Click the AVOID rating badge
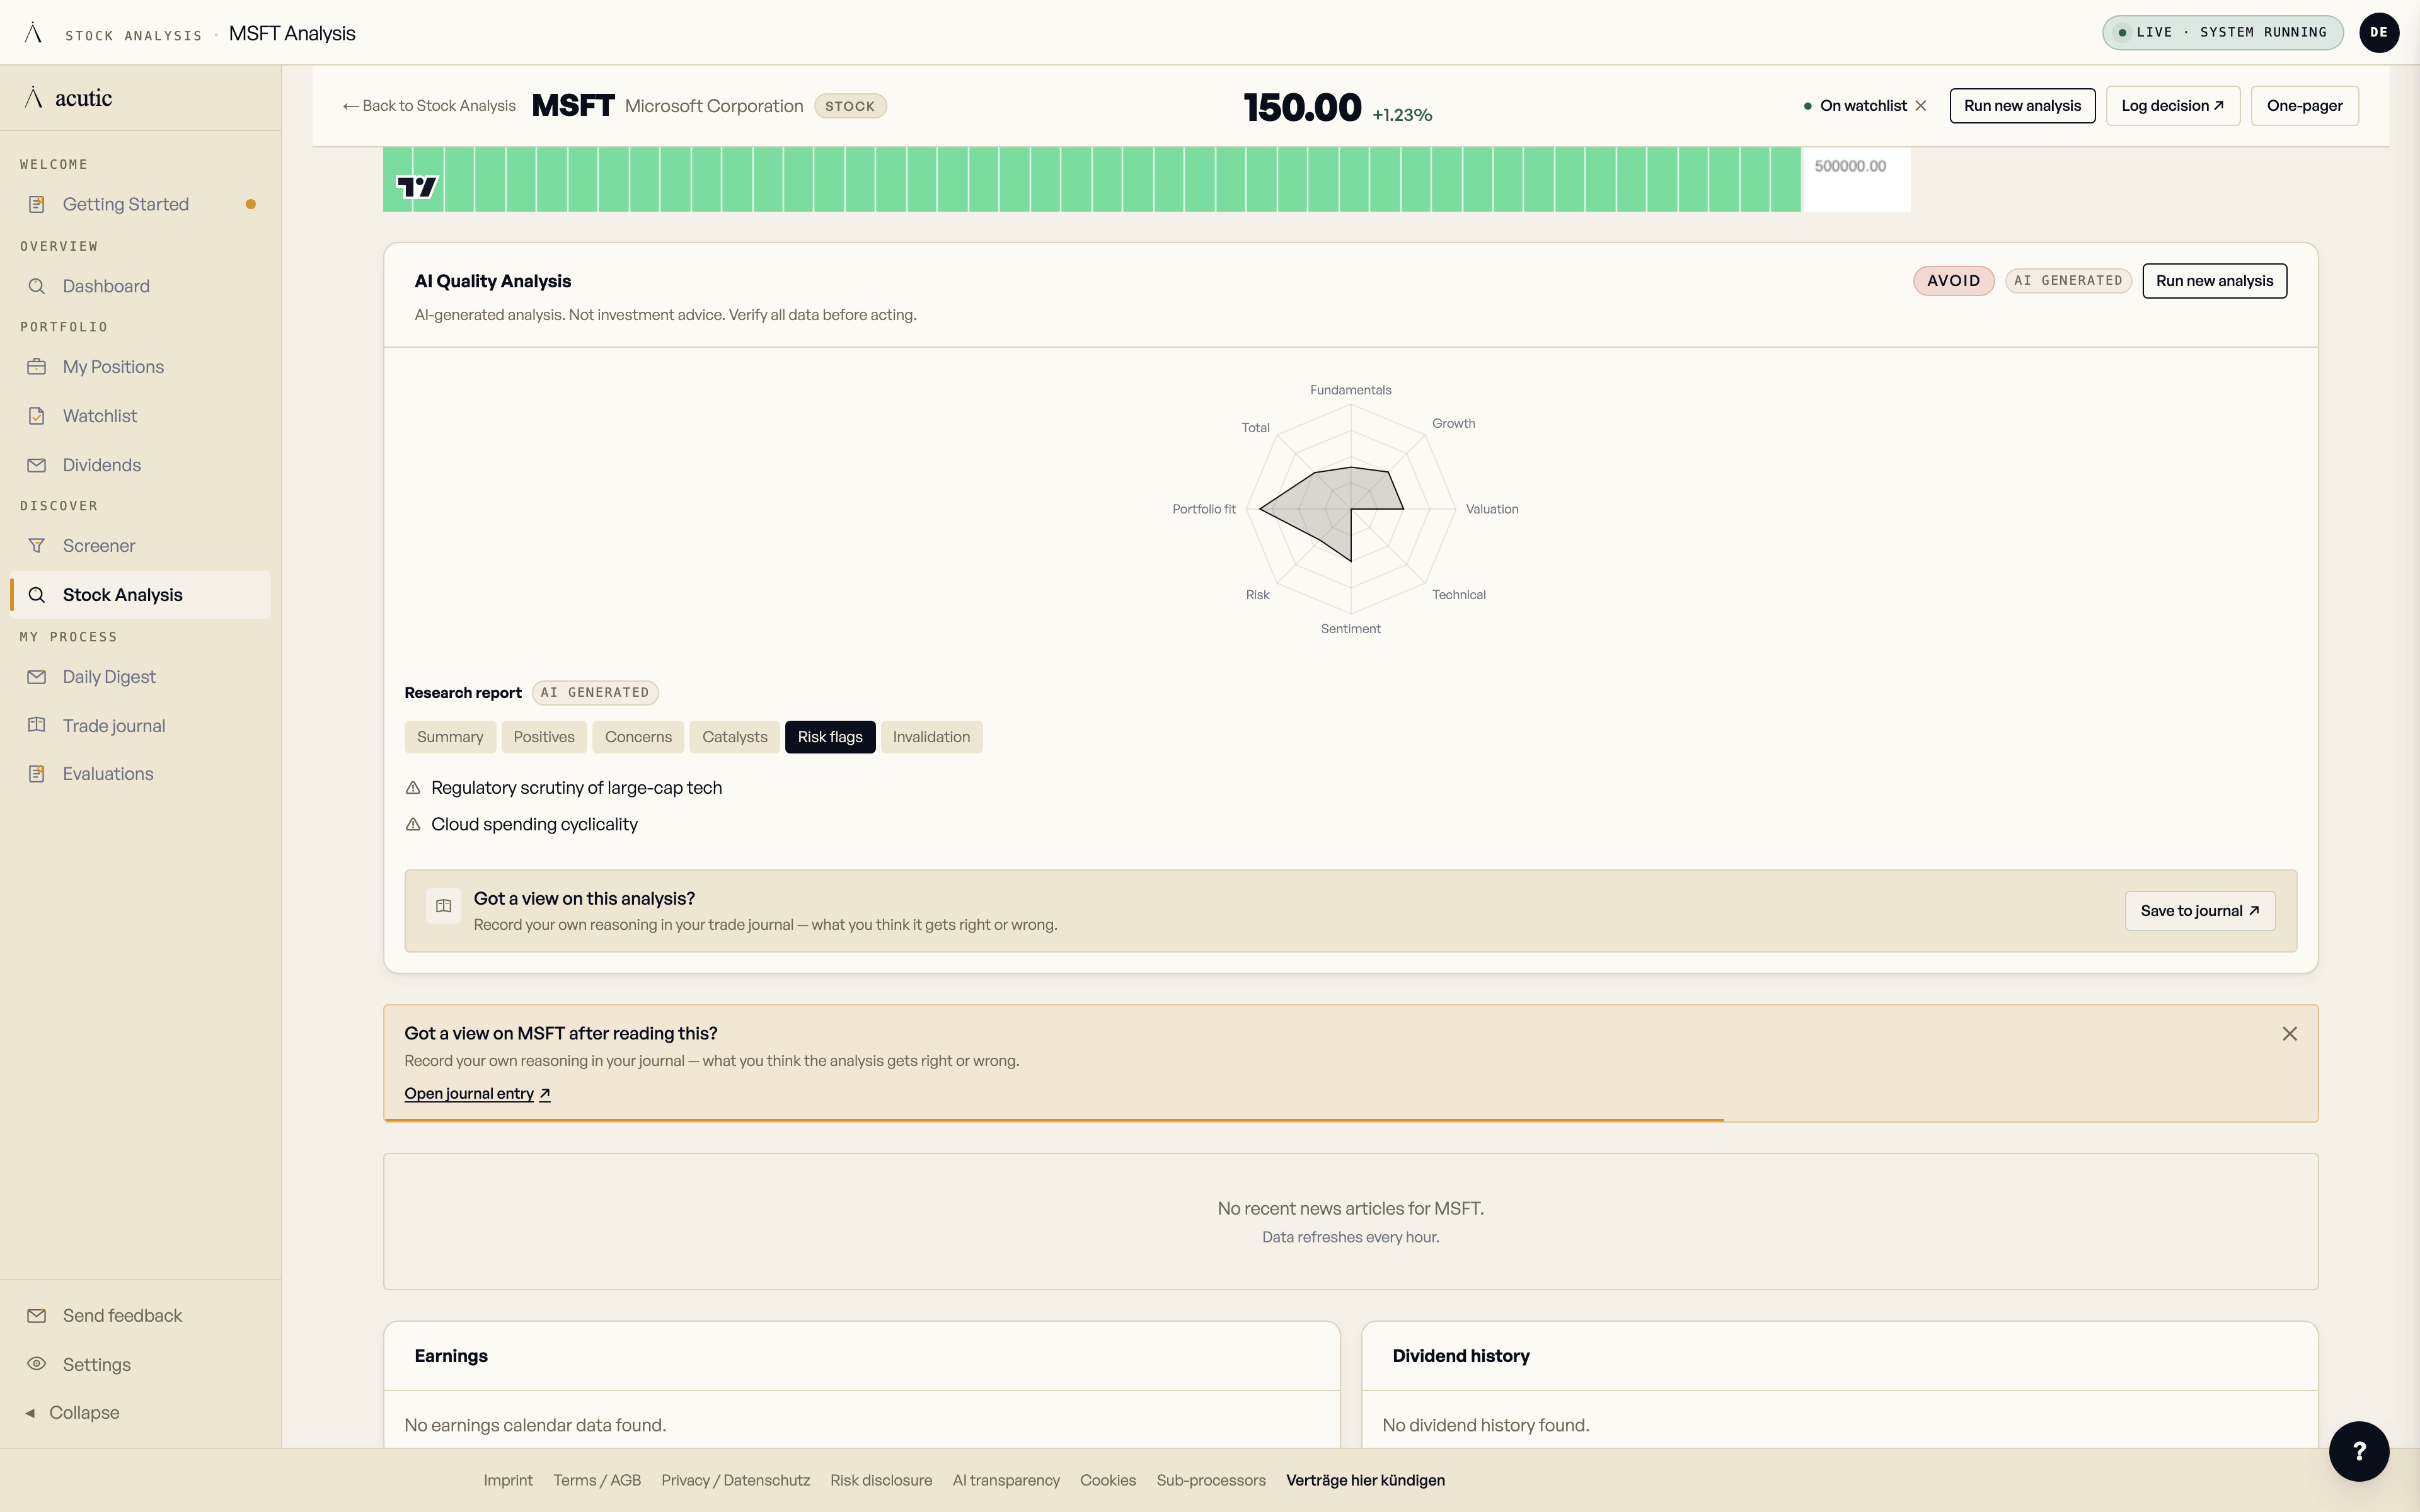The height and width of the screenshot is (1512, 2420). 1953,281
